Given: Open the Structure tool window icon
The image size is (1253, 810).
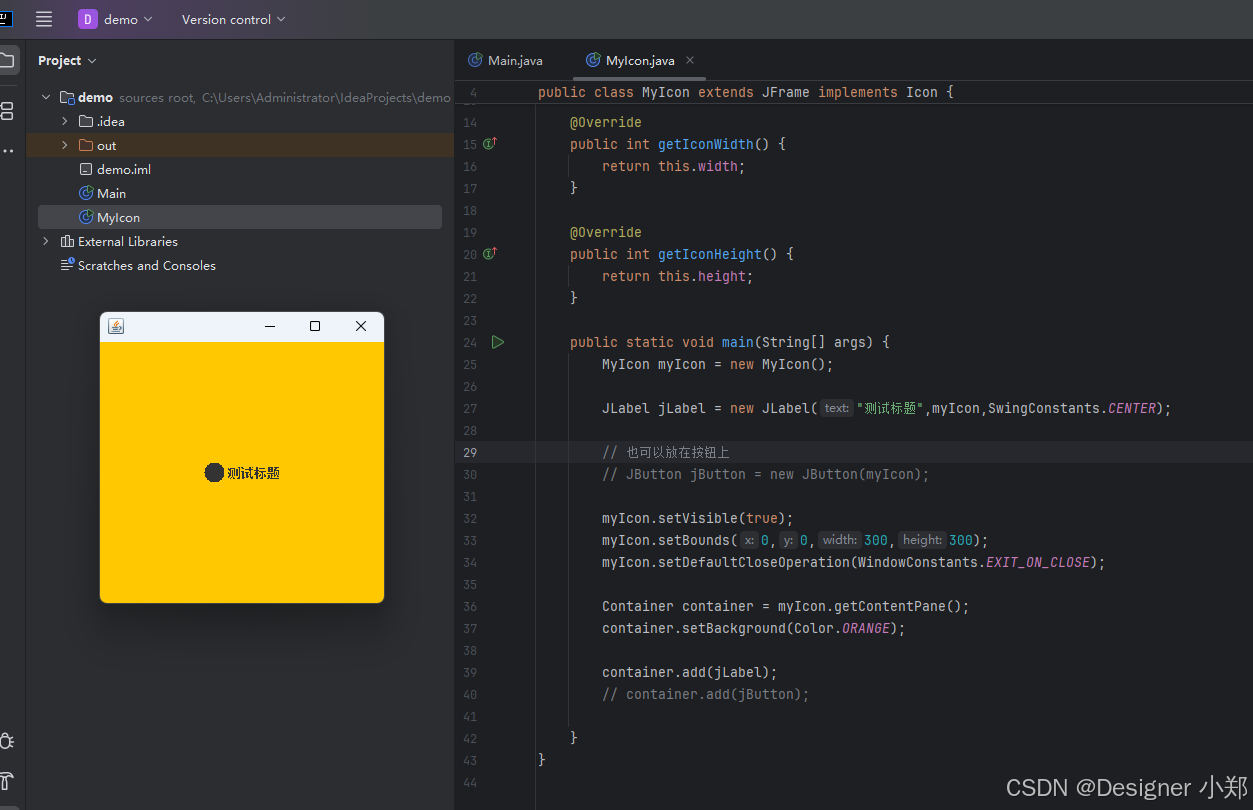Looking at the screenshot, I should click(x=6, y=111).
